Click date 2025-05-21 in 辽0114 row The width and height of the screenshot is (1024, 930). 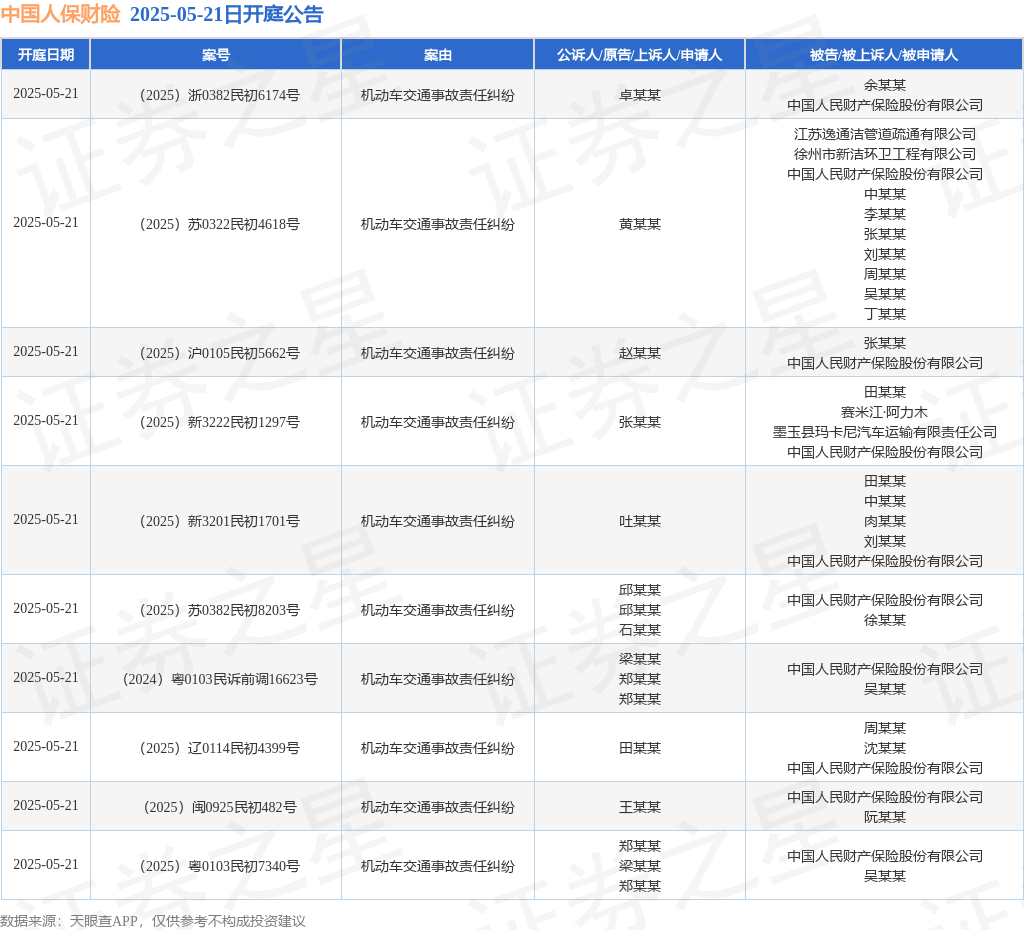click(x=46, y=746)
